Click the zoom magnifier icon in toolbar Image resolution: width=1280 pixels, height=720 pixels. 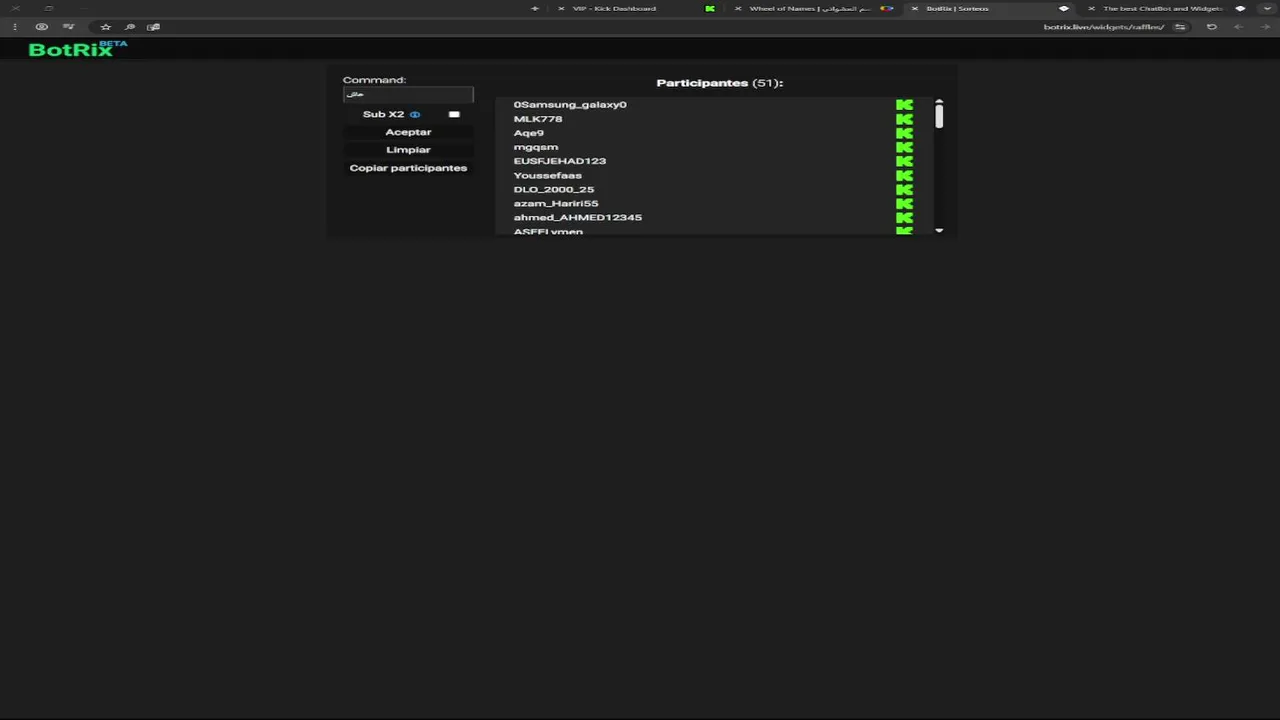coord(130,27)
